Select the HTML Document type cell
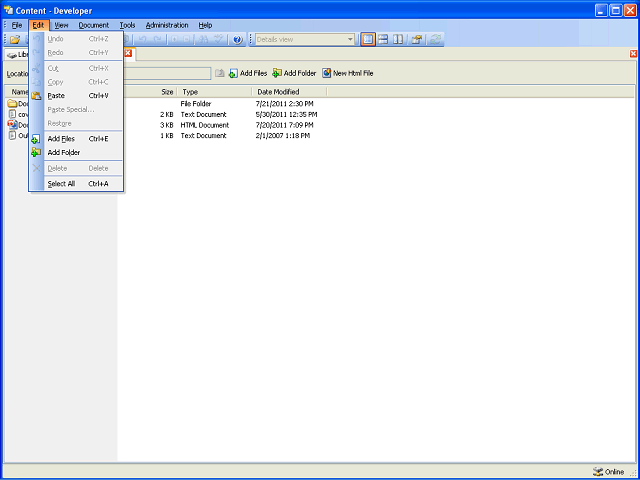Screen dimensions: 640x480 (x=205, y=125)
